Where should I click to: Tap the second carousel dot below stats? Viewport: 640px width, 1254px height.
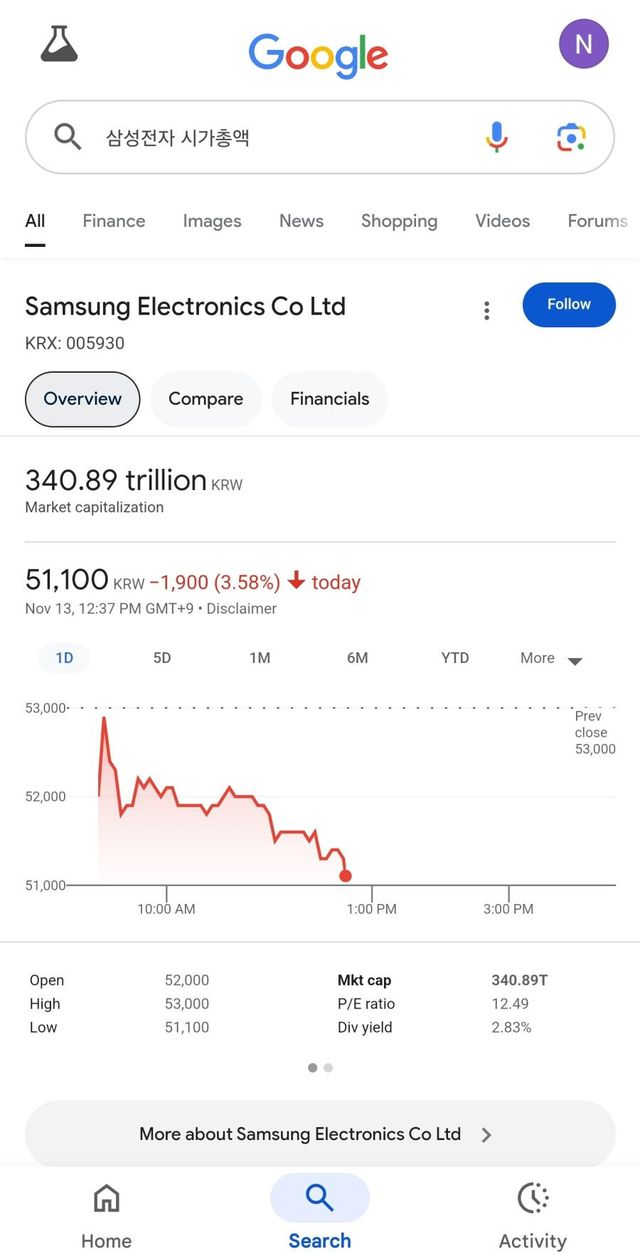(328, 1068)
